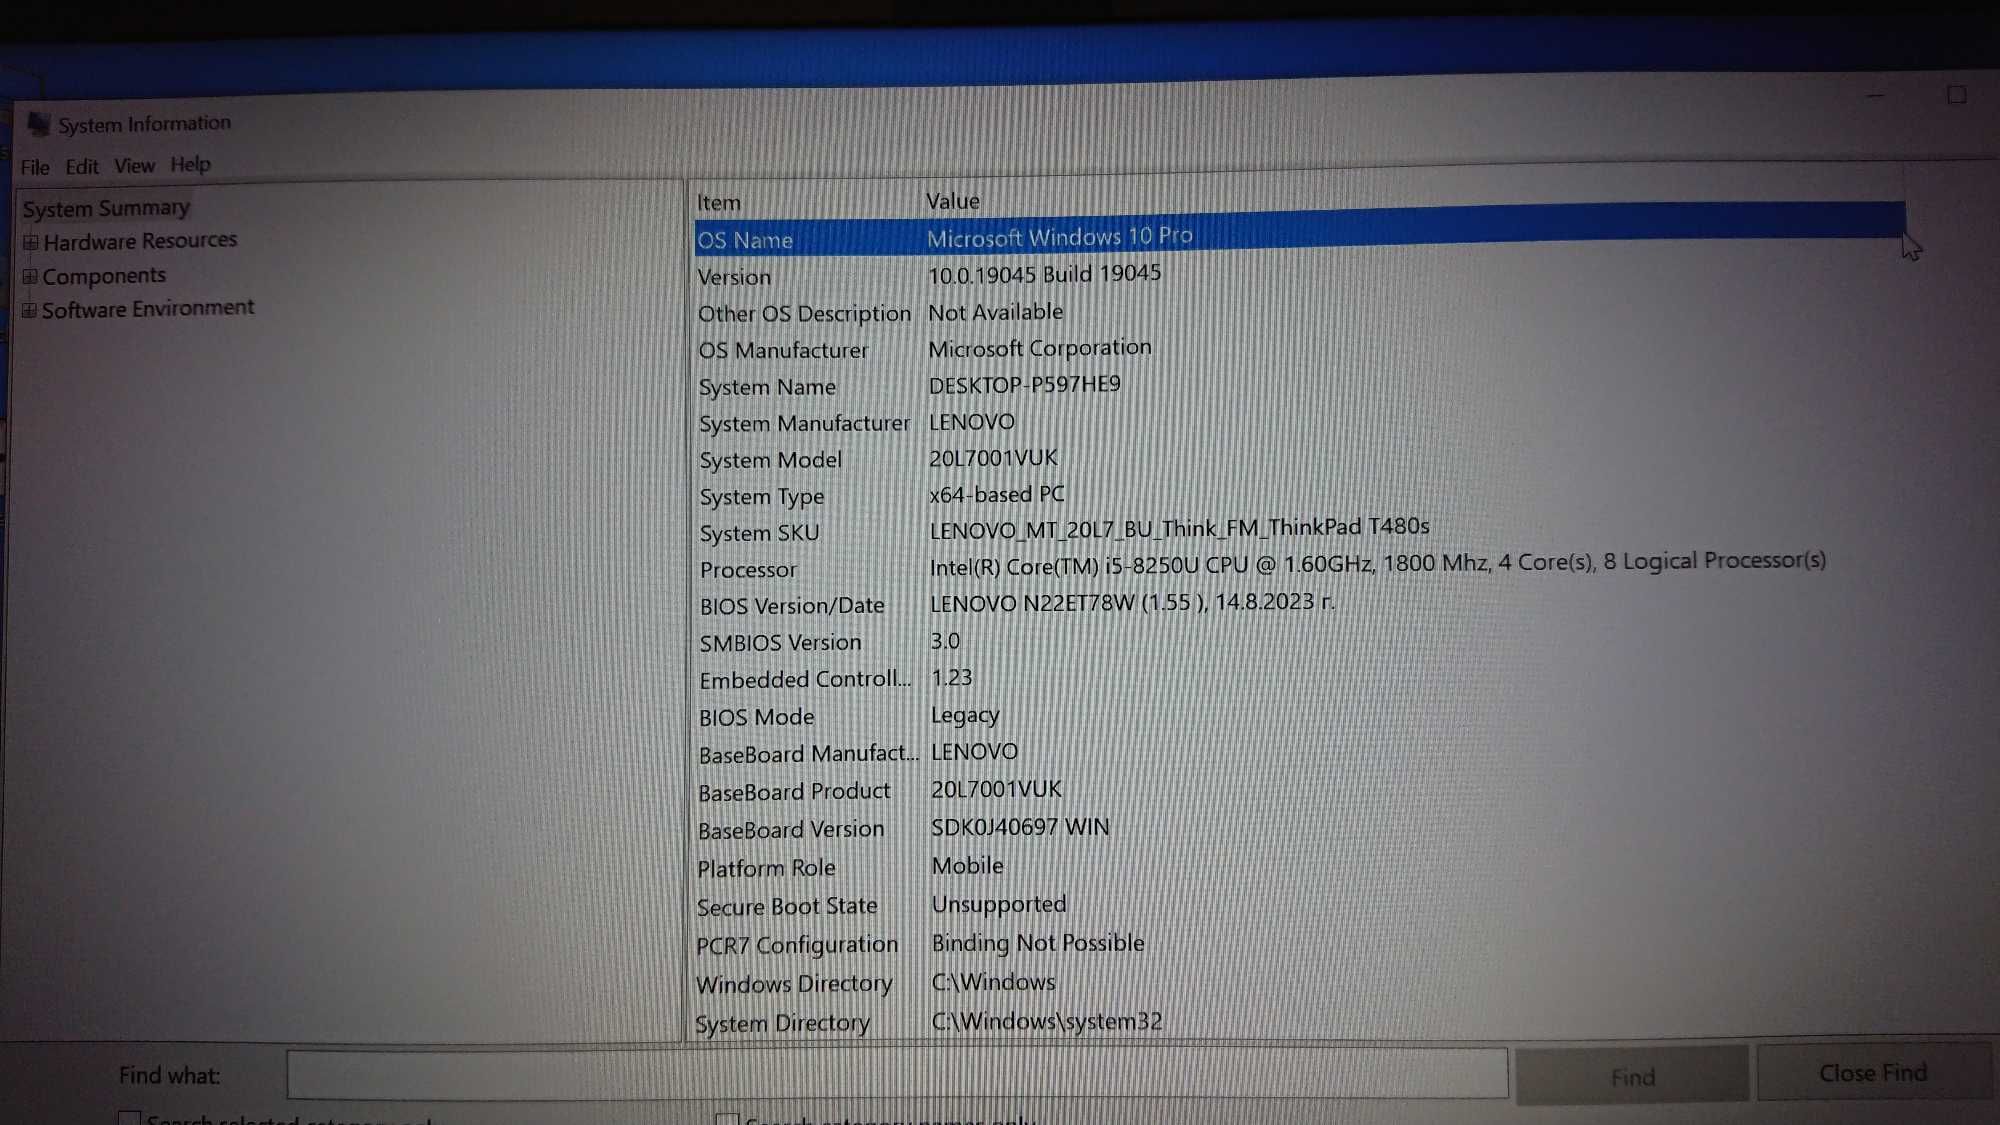Open the File menu
The image size is (2000, 1125).
point(33,165)
